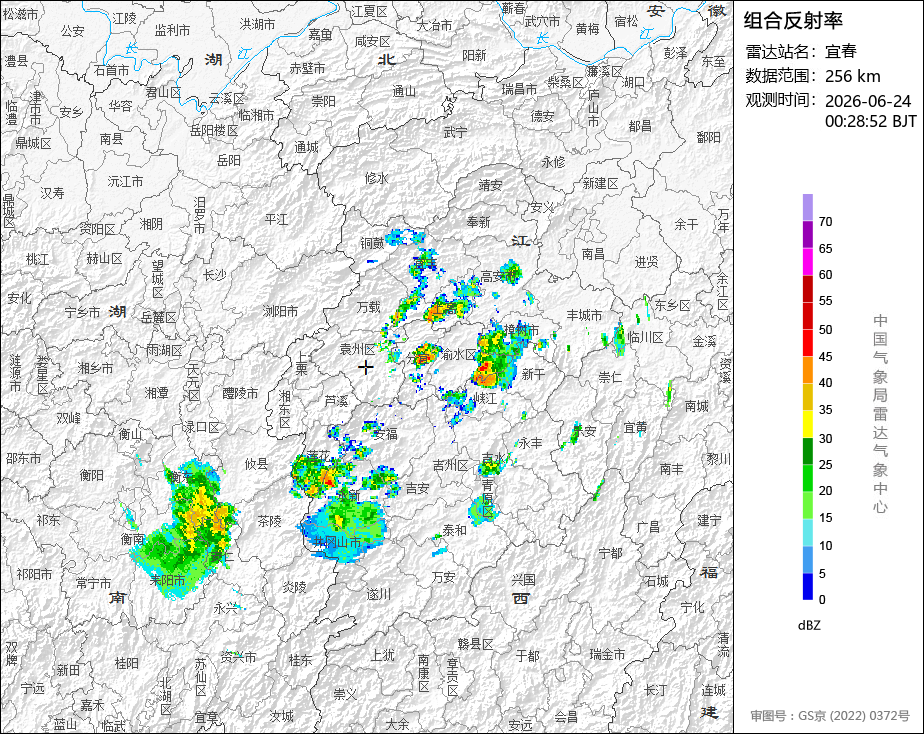The image size is (924, 734).
Task: Click the dBZ unit label below legend
Action: pos(809,625)
